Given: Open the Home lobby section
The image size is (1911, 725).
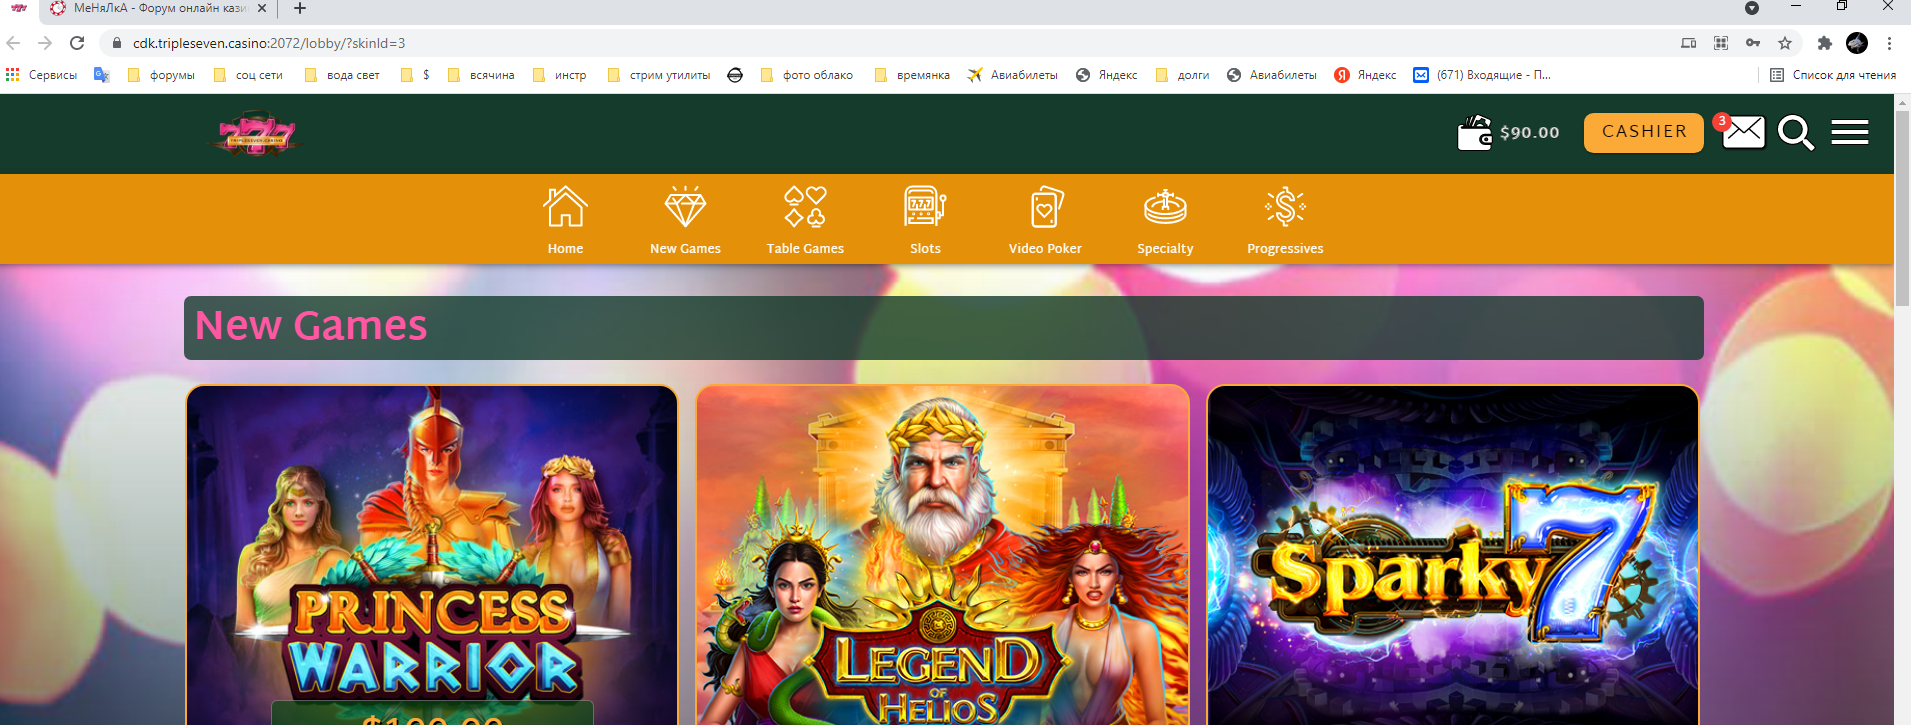Looking at the screenshot, I should coord(565,221).
